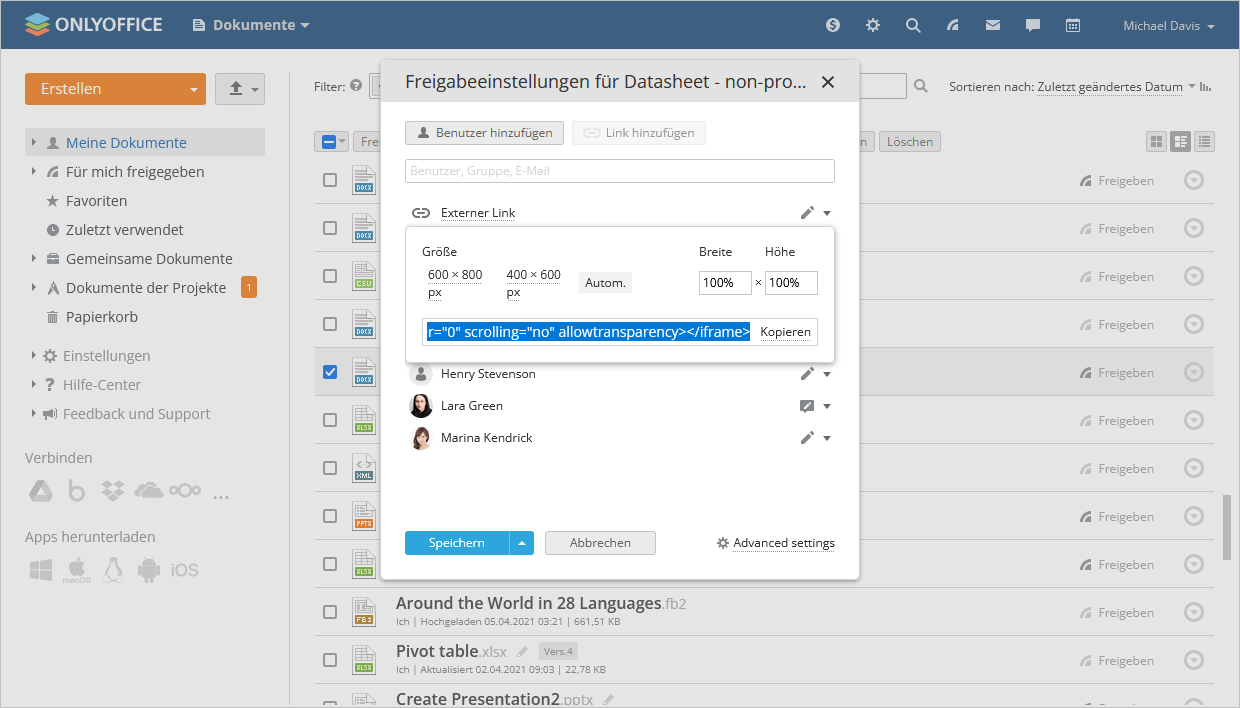
Task: Click pencil access icon for Externer Link
Action: tap(808, 213)
